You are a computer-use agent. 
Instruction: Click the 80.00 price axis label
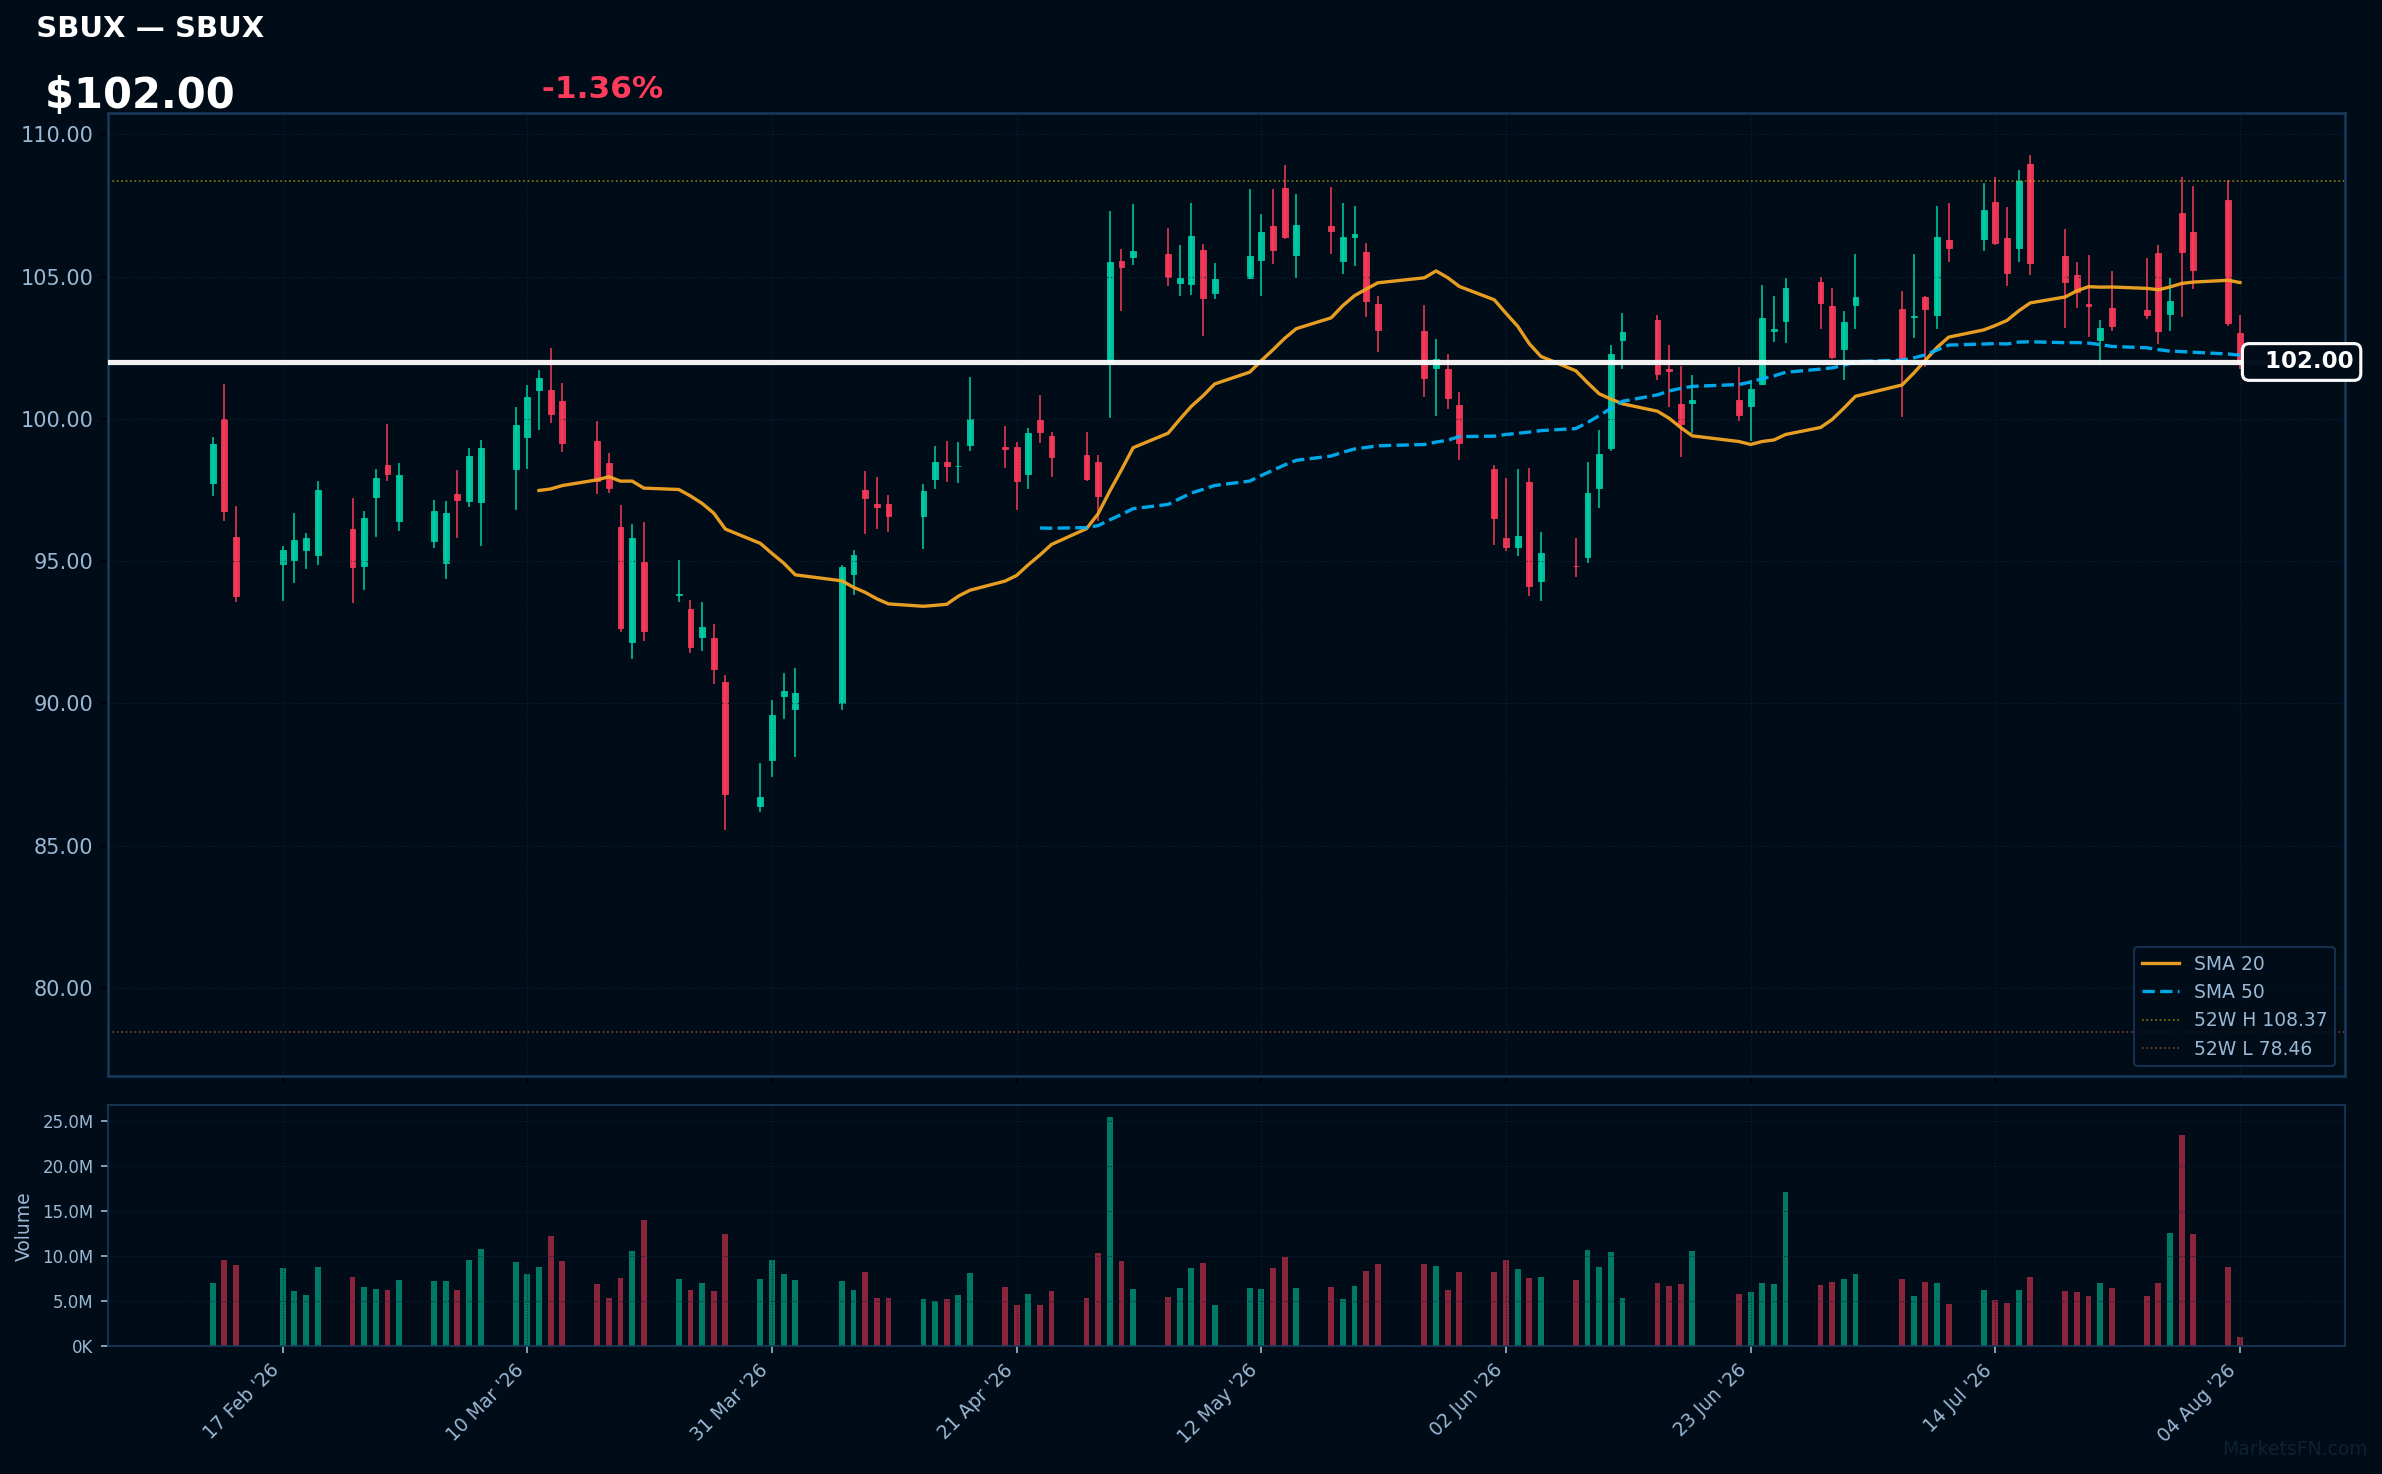pyautogui.click(x=63, y=988)
